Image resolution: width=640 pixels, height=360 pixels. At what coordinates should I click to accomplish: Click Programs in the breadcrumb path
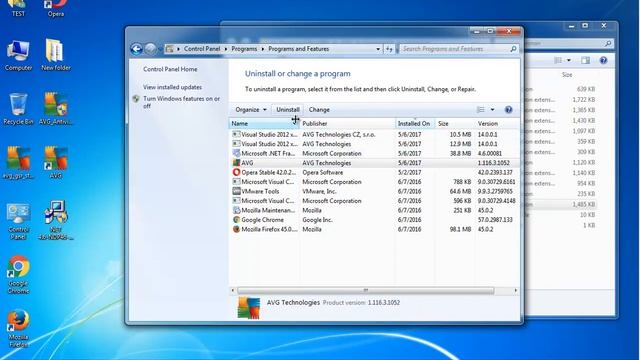[x=244, y=49]
